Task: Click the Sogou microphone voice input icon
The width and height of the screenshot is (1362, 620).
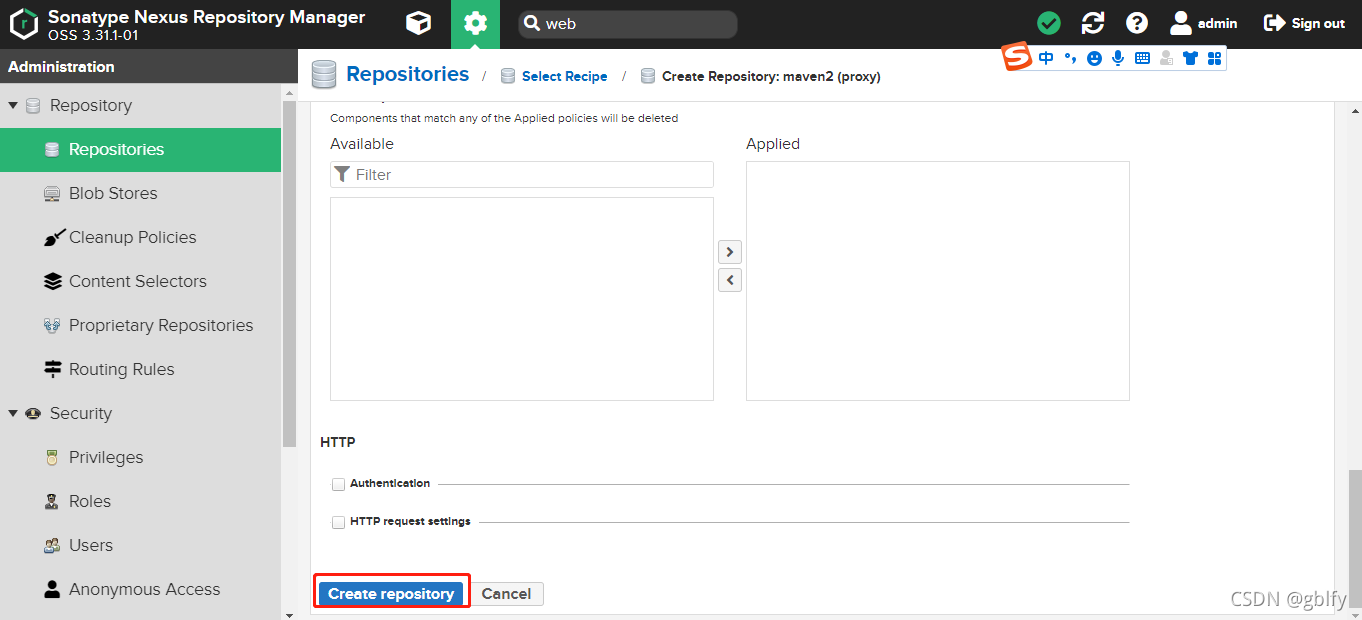Action: point(1118,59)
